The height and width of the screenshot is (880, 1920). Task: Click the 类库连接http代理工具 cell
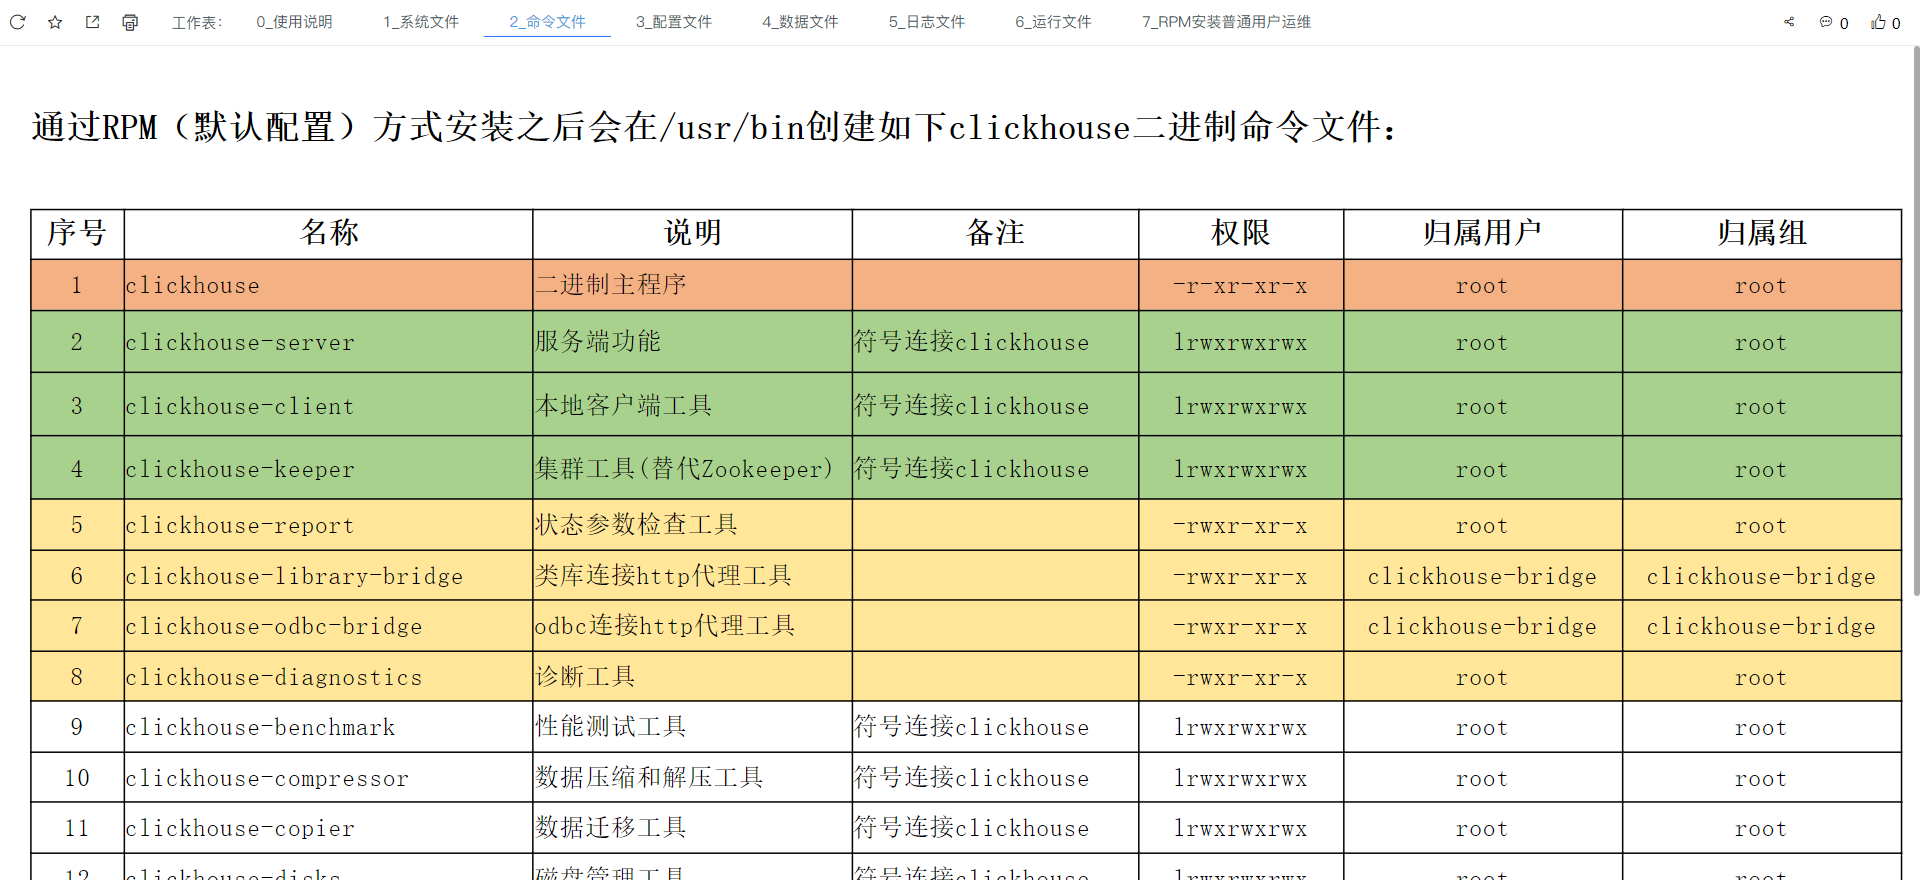[693, 576]
